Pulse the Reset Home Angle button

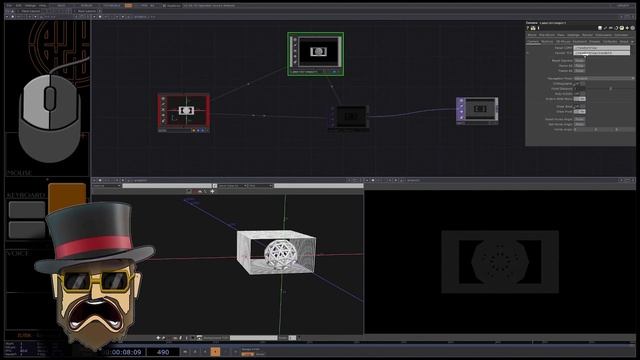580,119
